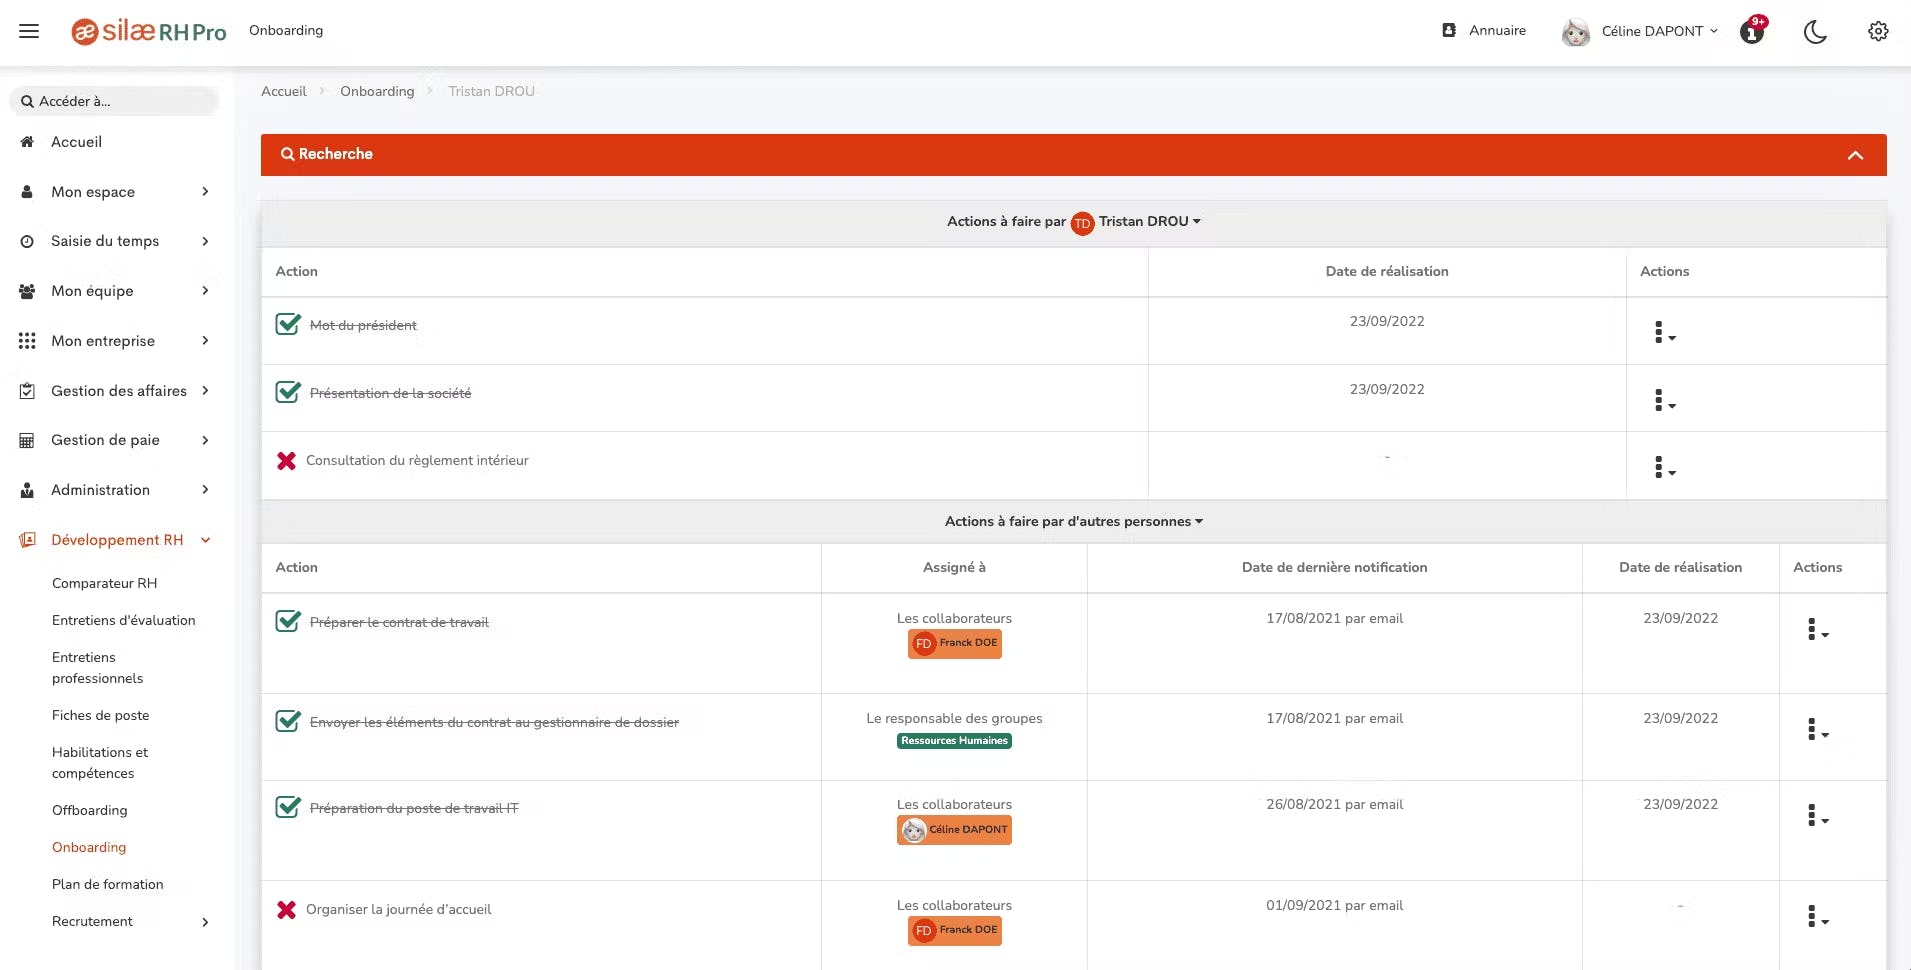This screenshot has width=1911, height=970.
Task: Click the Silae RH Pro logo
Action: 148,31
